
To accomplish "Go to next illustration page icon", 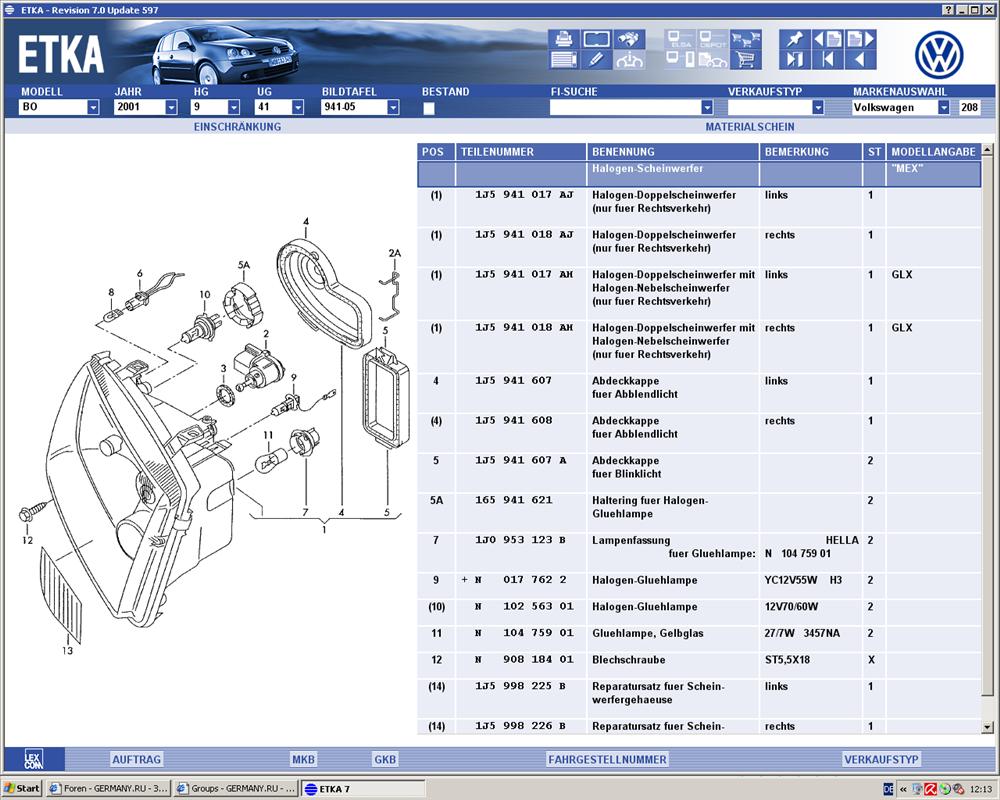I will tap(860, 39).
